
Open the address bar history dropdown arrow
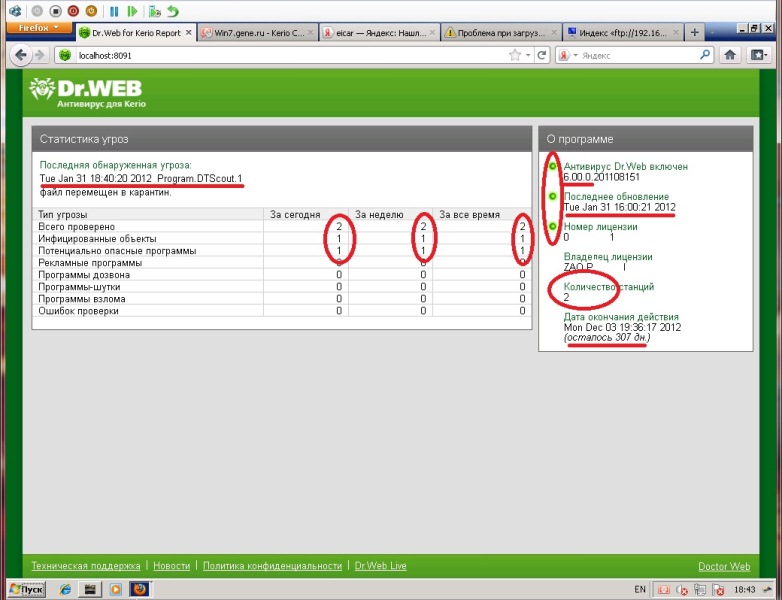tap(528, 55)
